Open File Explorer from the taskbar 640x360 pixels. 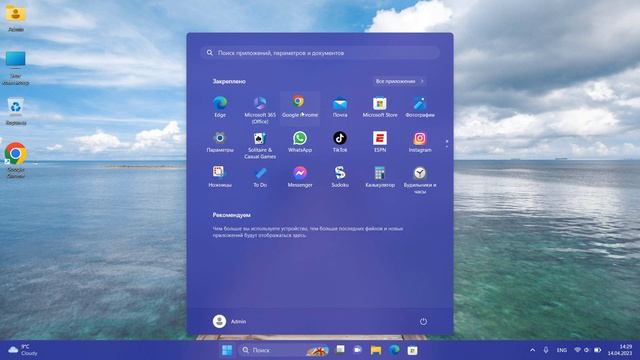tap(376, 350)
